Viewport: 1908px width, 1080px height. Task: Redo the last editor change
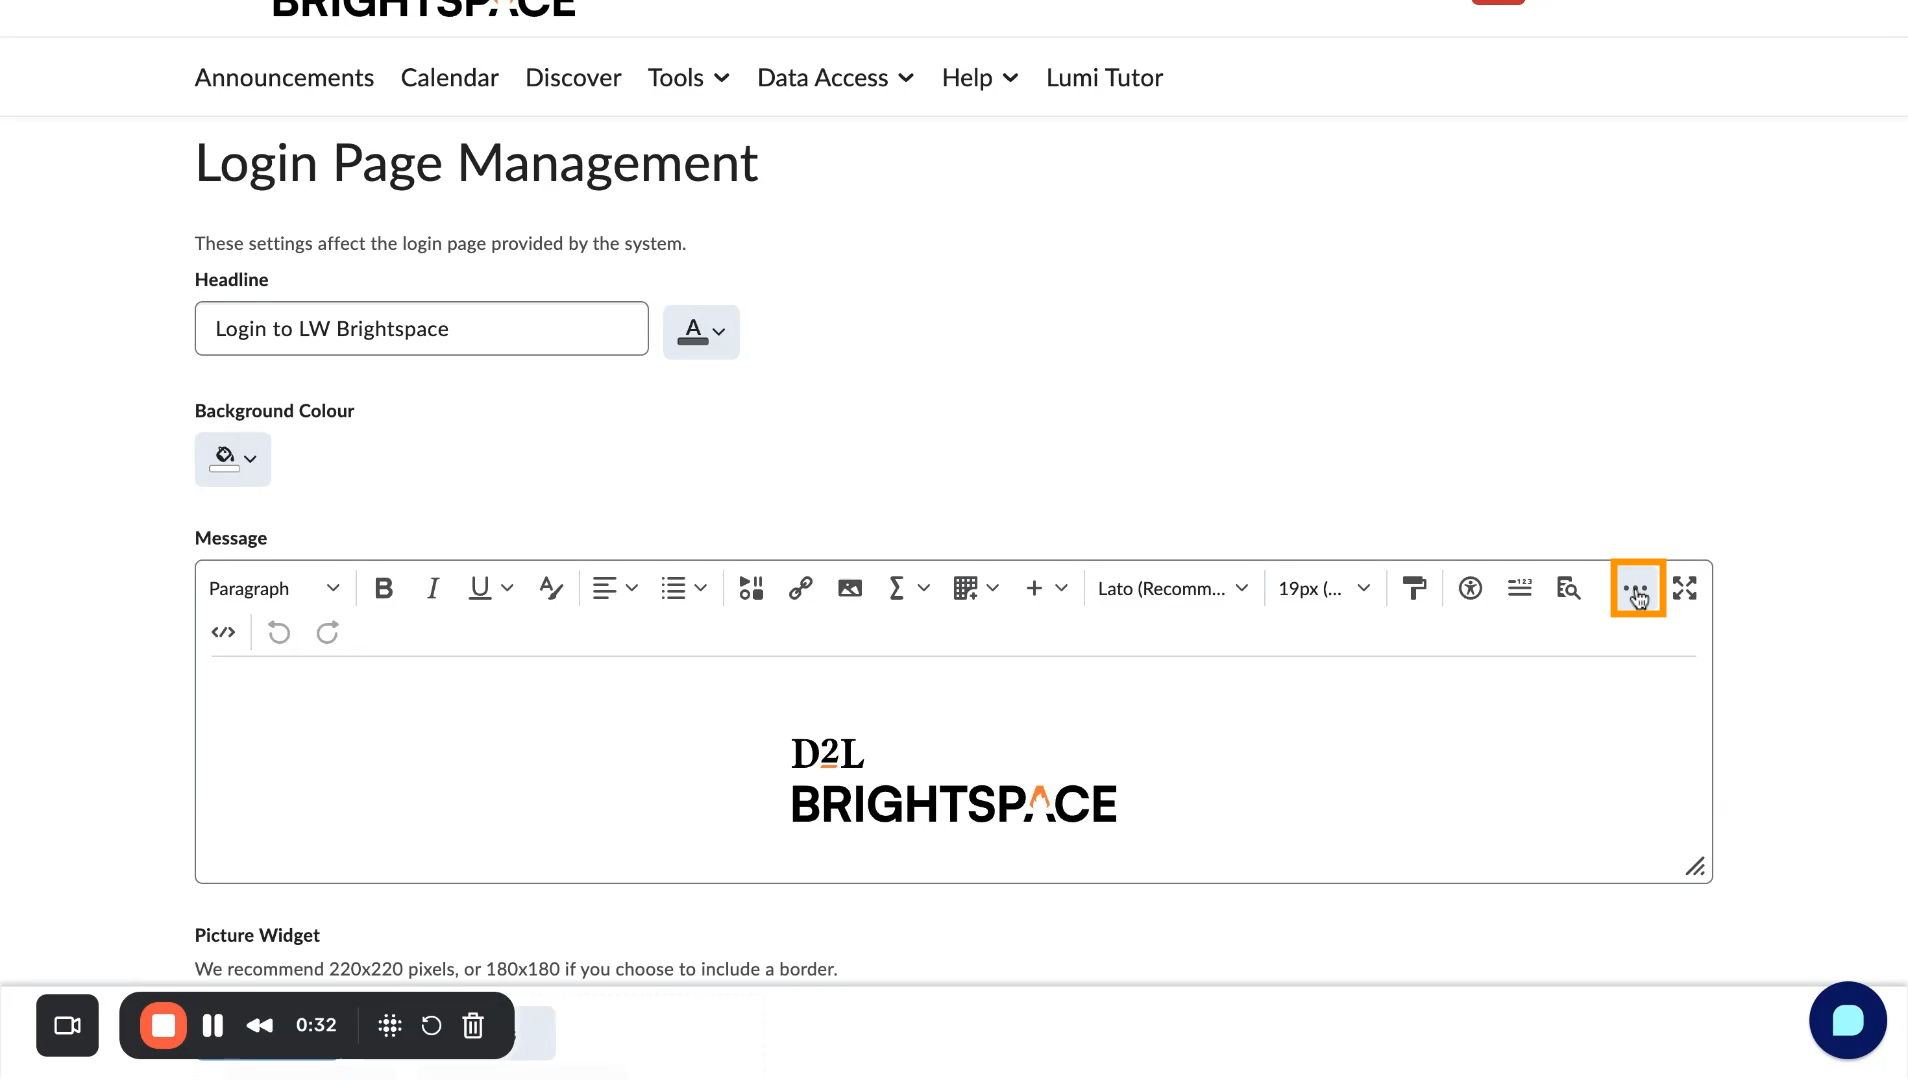click(327, 632)
